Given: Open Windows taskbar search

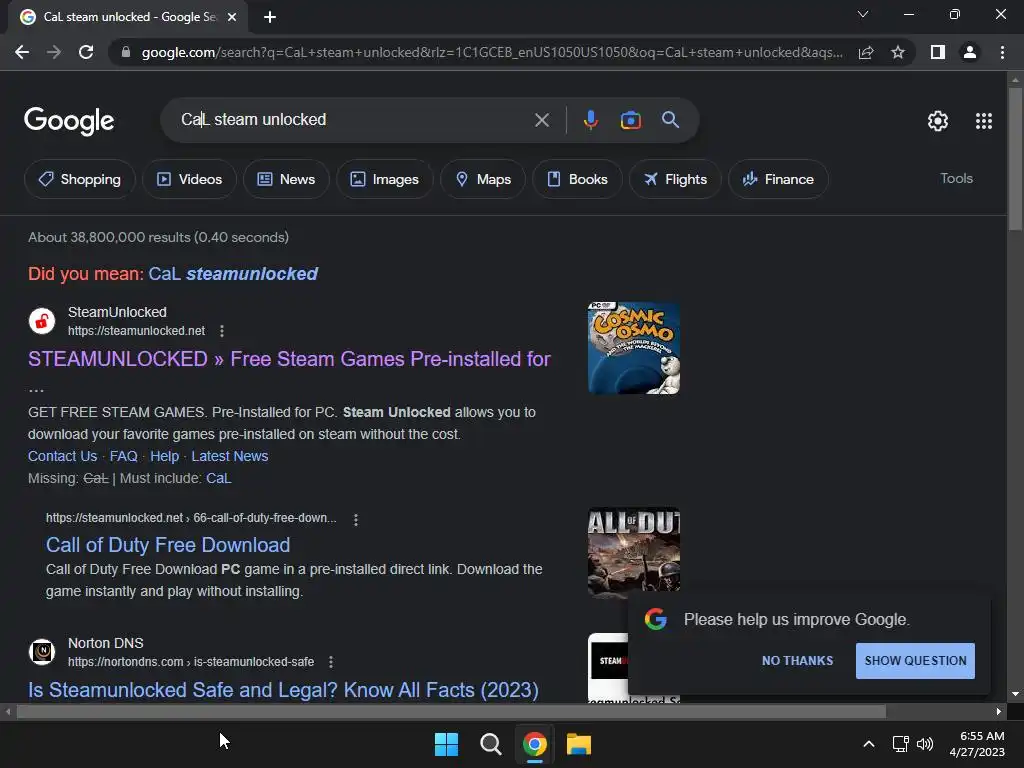Looking at the screenshot, I should pyautogui.click(x=490, y=744).
